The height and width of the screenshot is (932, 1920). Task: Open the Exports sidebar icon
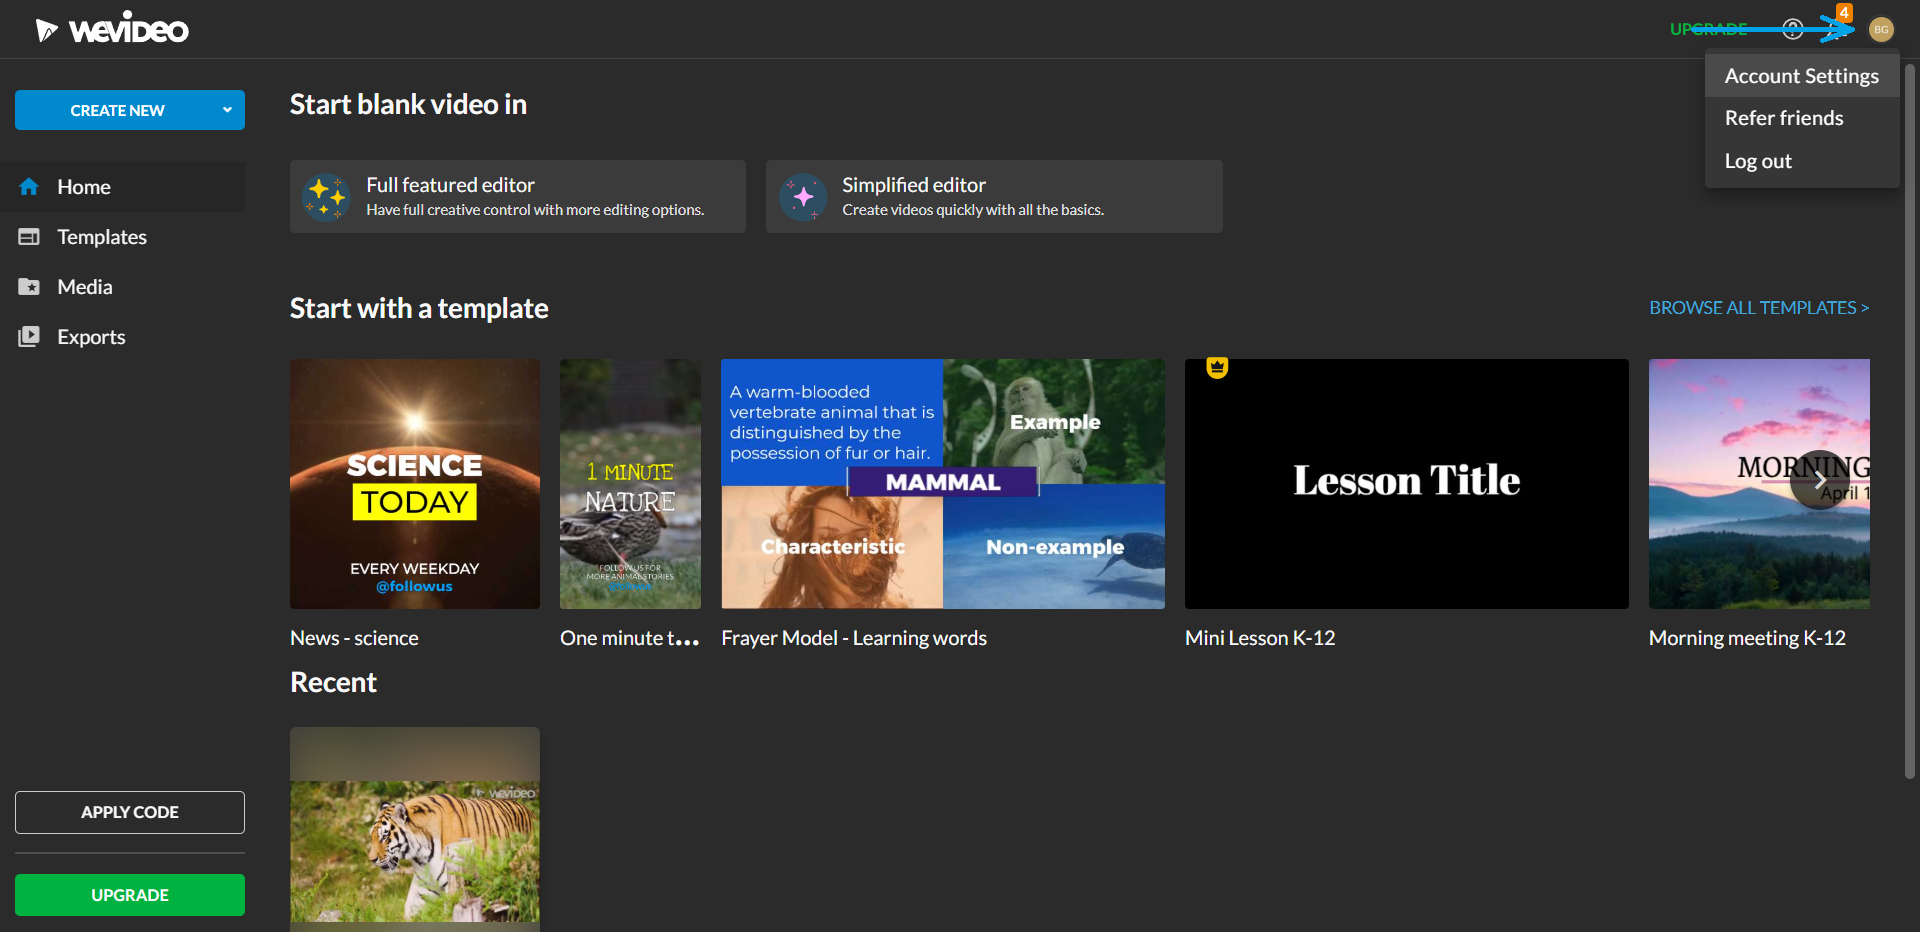[x=29, y=337]
